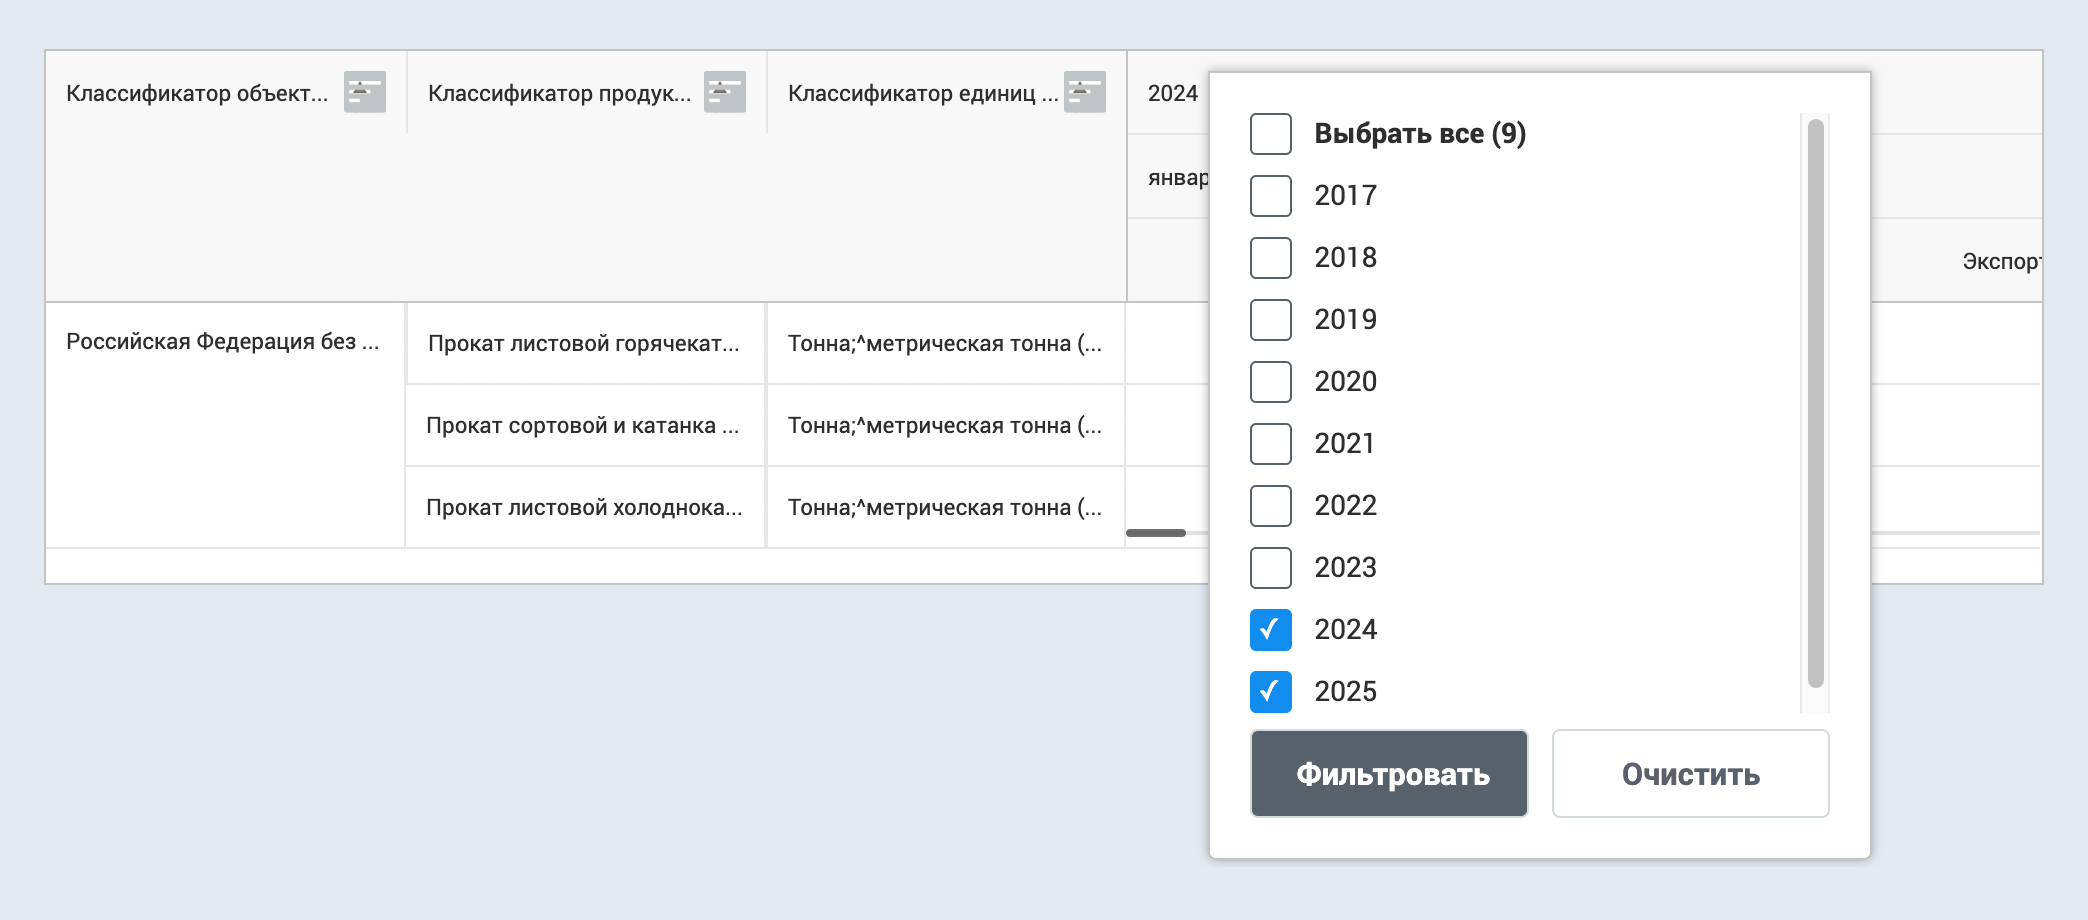Screen dimensions: 2088x920
Task: Click the filter list vertical scrollbar
Action: pyautogui.click(x=1816, y=400)
